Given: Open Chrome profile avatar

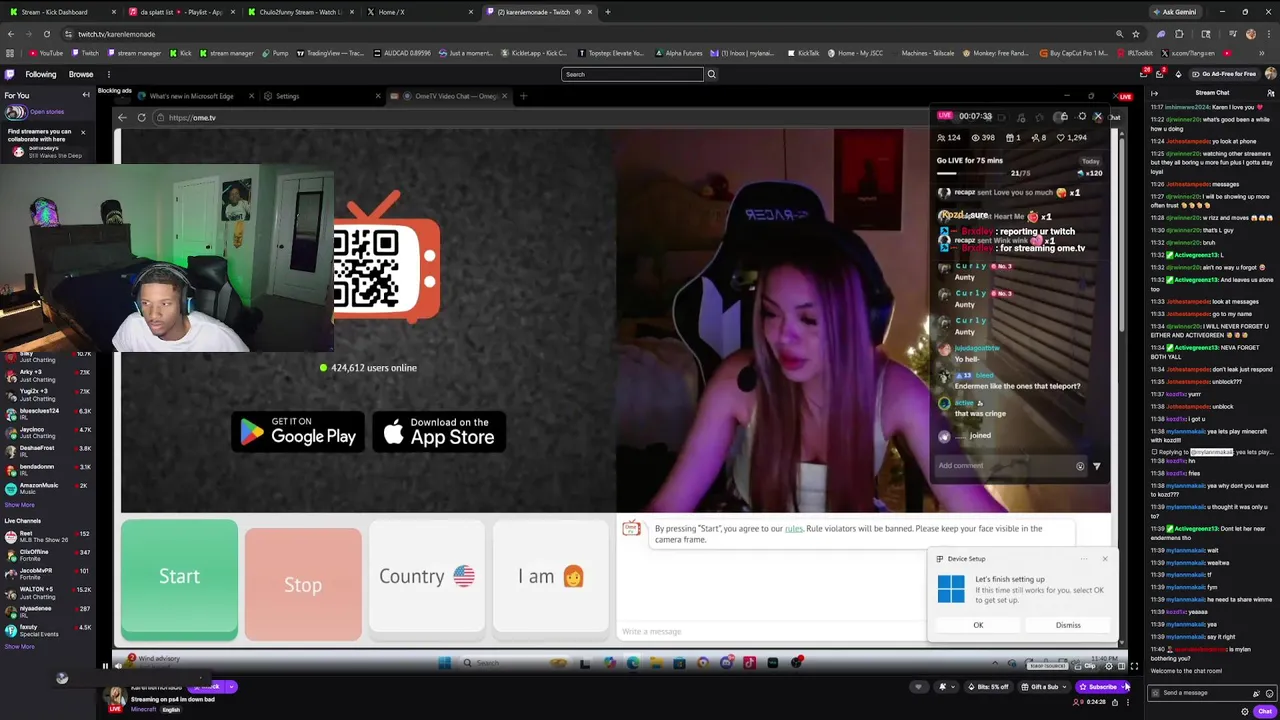Looking at the screenshot, I should pyautogui.click(x=1250, y=34).
